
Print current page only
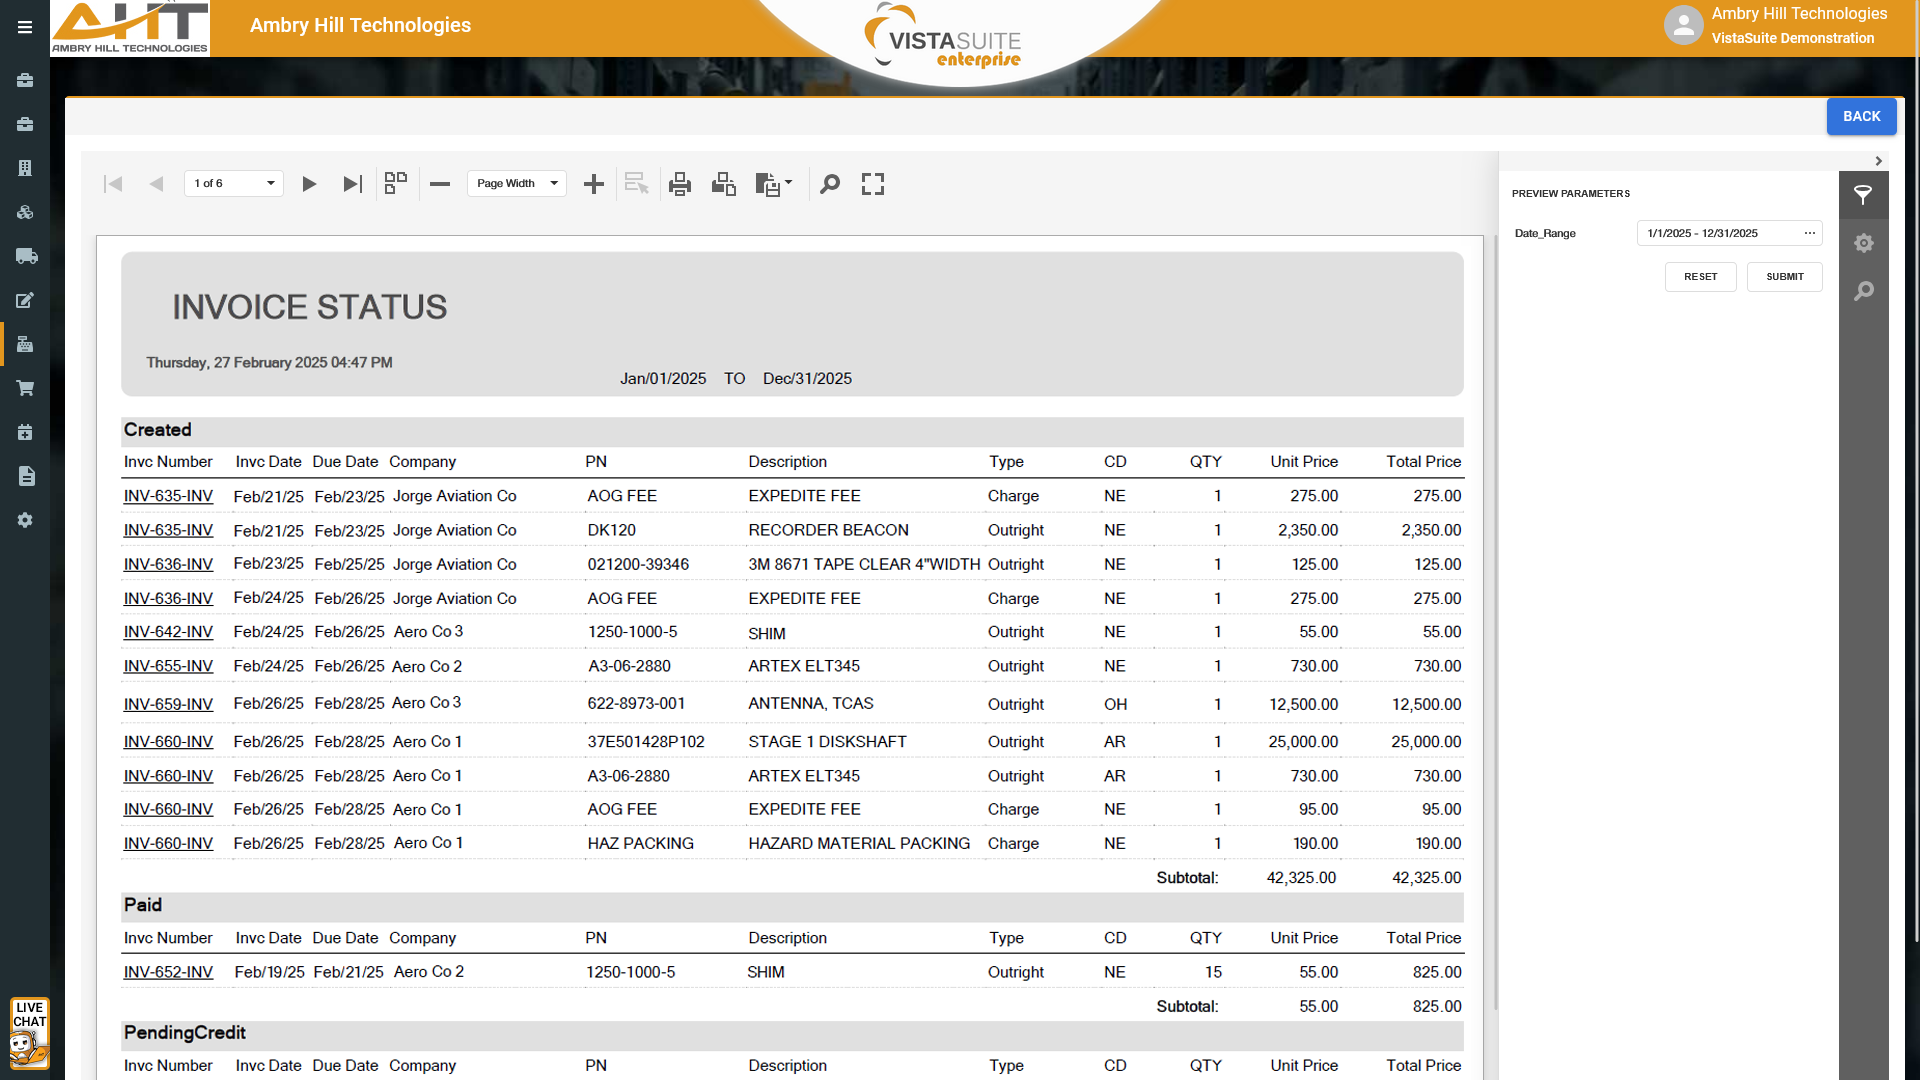pyautogui.click(x=723, y=184)
